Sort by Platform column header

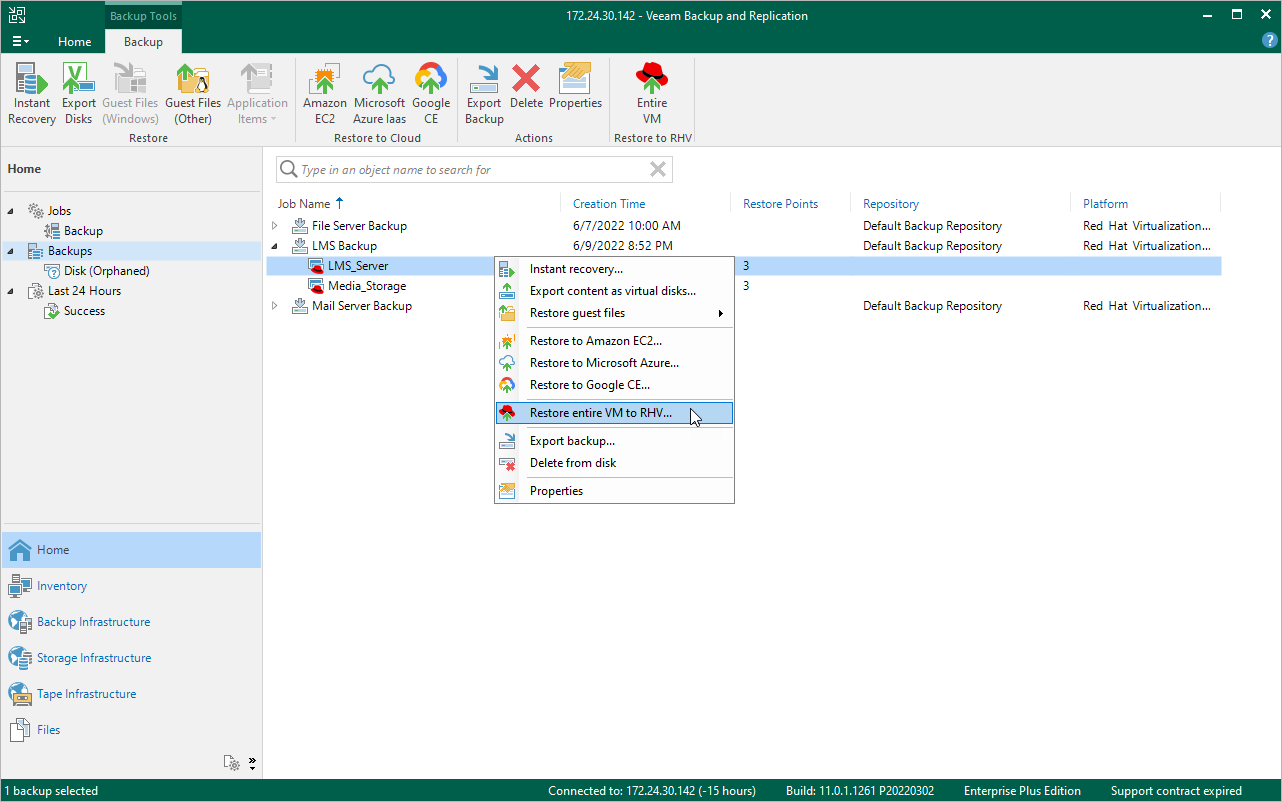(1105, 204)
